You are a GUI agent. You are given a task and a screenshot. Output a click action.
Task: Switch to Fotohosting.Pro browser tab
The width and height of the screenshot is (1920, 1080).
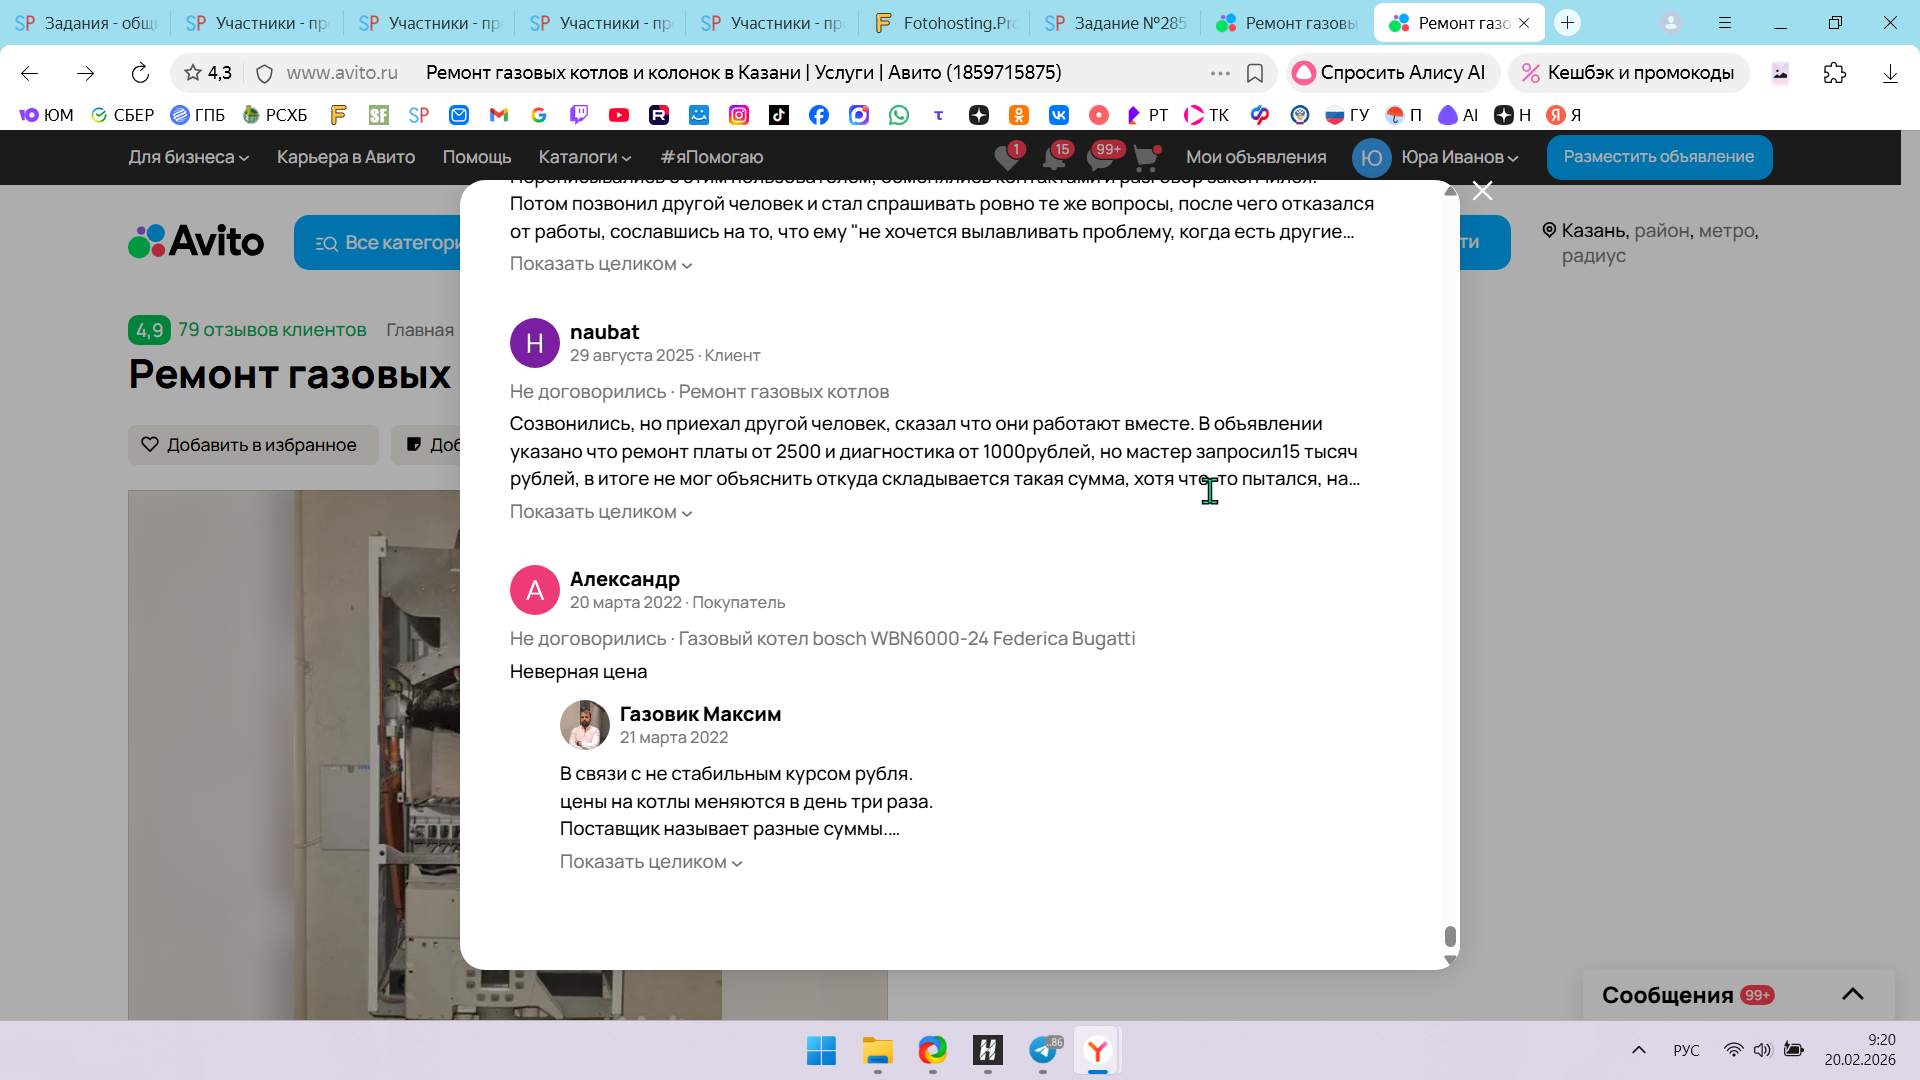(943, 22)
